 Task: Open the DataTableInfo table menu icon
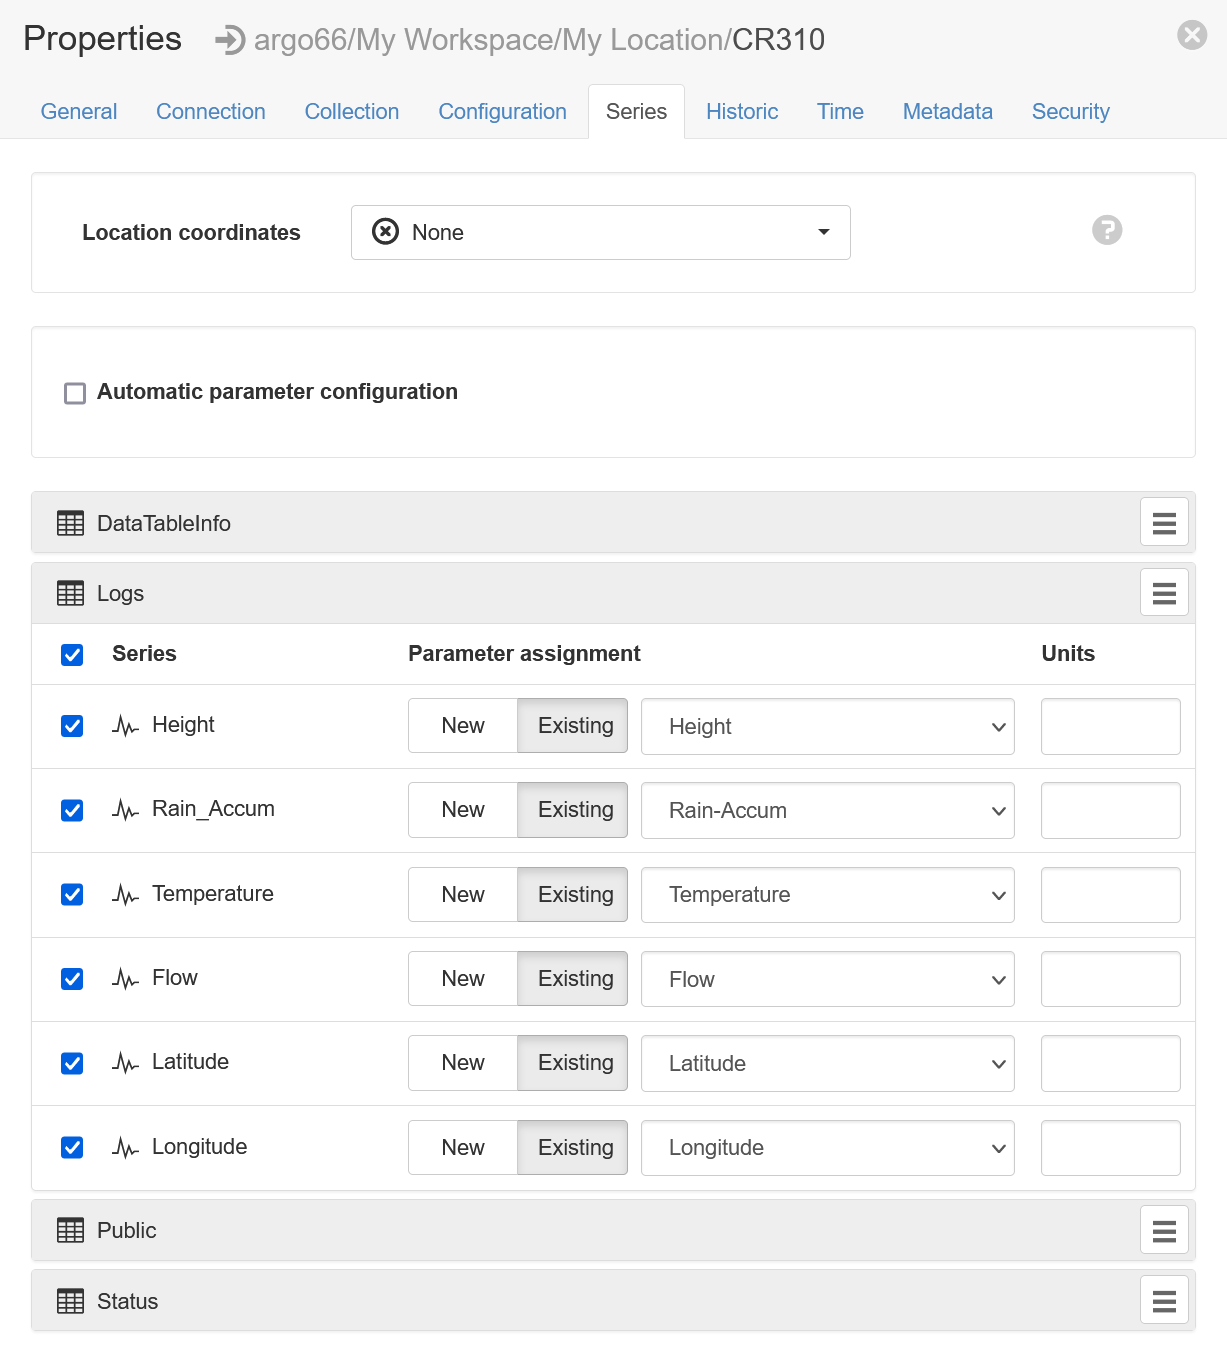tap(1164, 522)
